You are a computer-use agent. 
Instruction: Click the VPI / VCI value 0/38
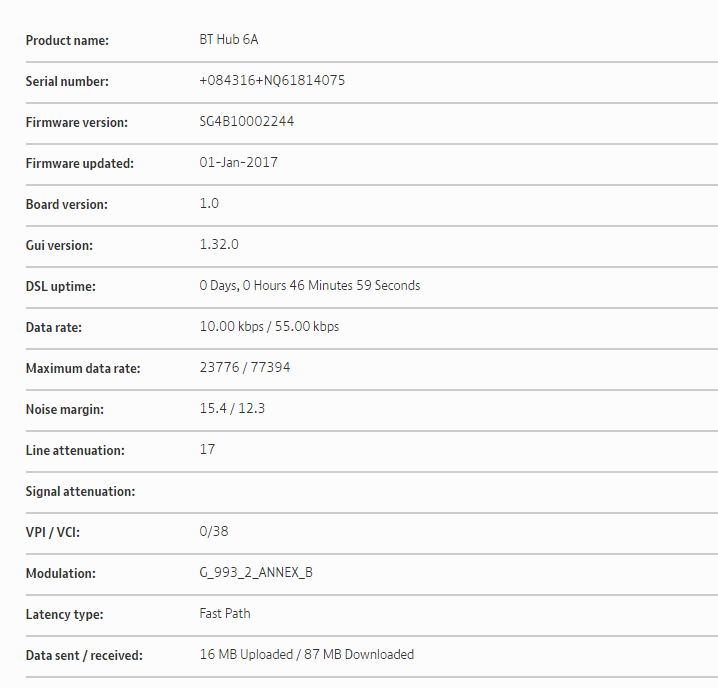(214, 532)
